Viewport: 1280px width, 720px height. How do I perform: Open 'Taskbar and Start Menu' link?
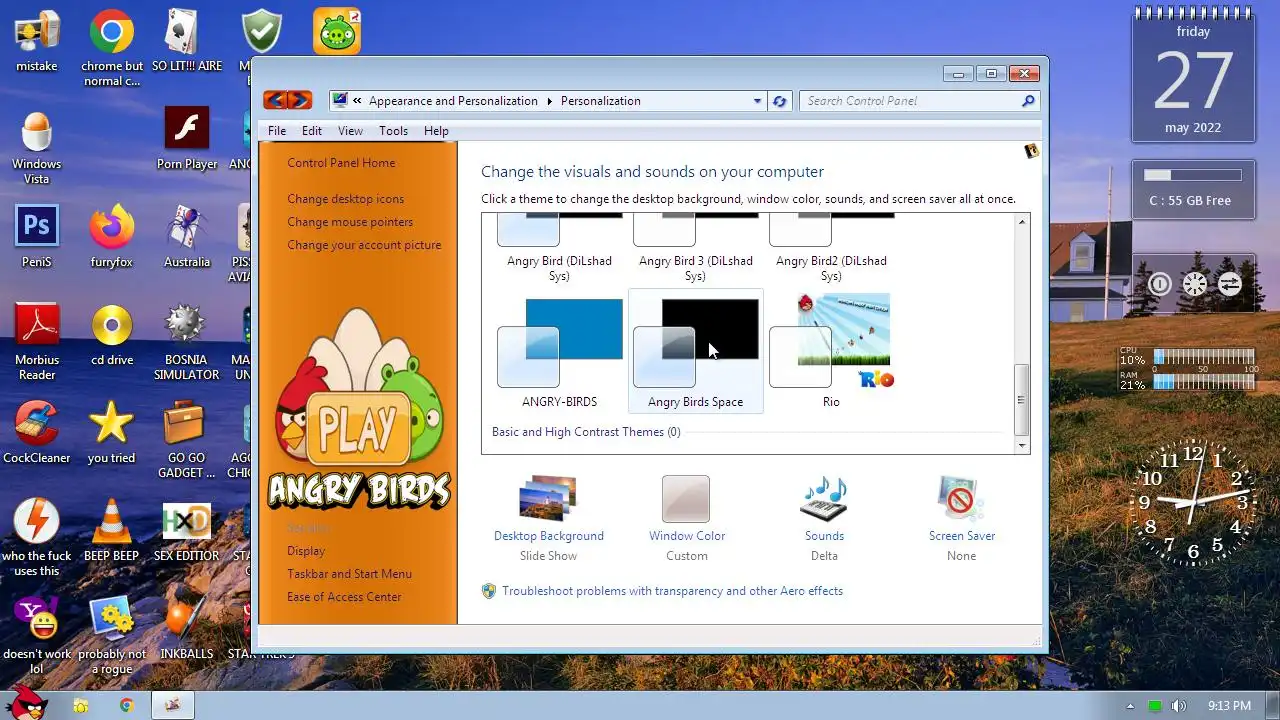point(349,574)
